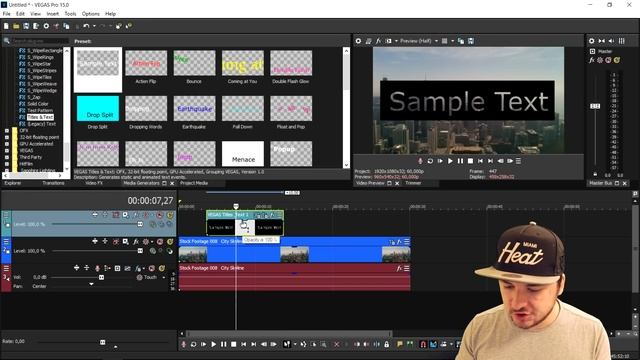Click the Open project folder icon
The width and height of the screenshot is (640, 360).
tap(16, 26)
